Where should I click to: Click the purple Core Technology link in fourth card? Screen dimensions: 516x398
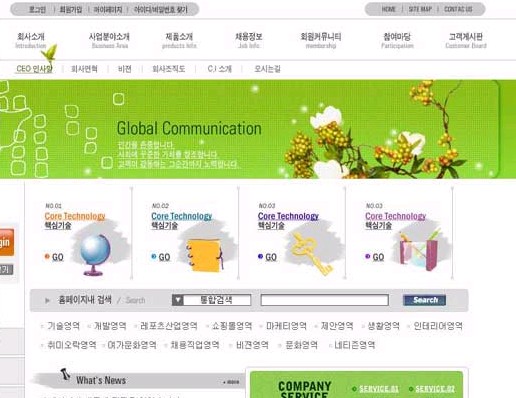(396, 216)
